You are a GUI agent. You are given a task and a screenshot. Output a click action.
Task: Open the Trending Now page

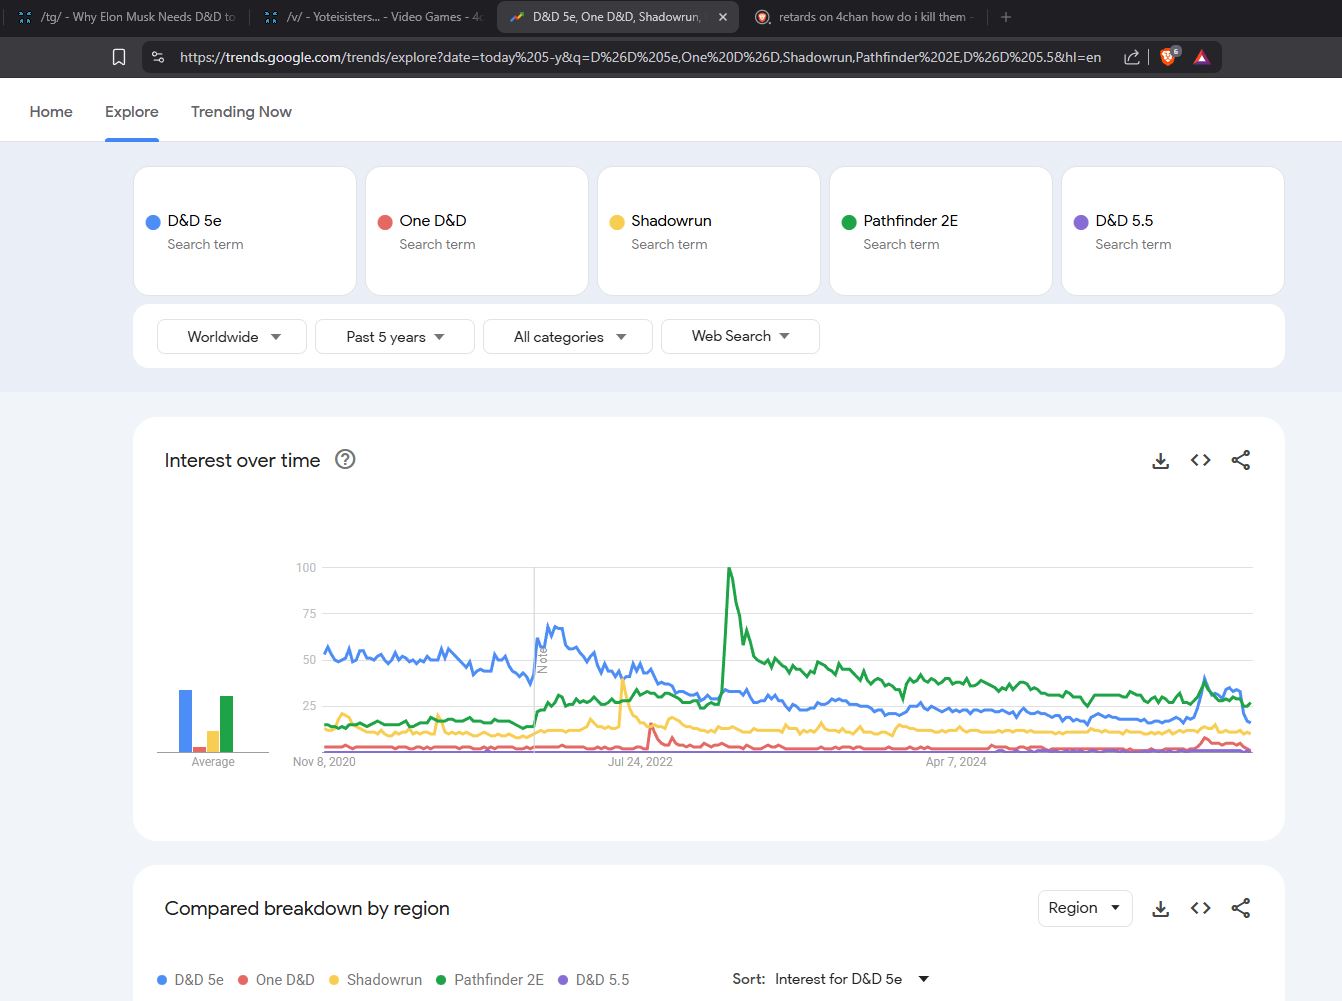click(241, 112)
